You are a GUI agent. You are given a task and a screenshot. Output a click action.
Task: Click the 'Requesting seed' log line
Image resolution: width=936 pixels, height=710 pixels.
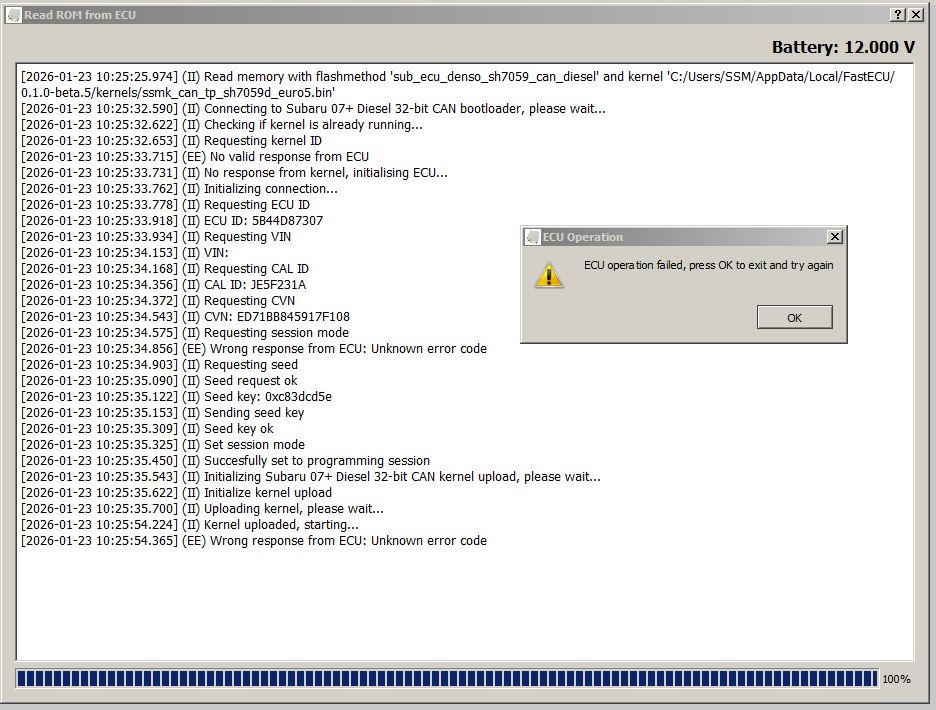159,364
